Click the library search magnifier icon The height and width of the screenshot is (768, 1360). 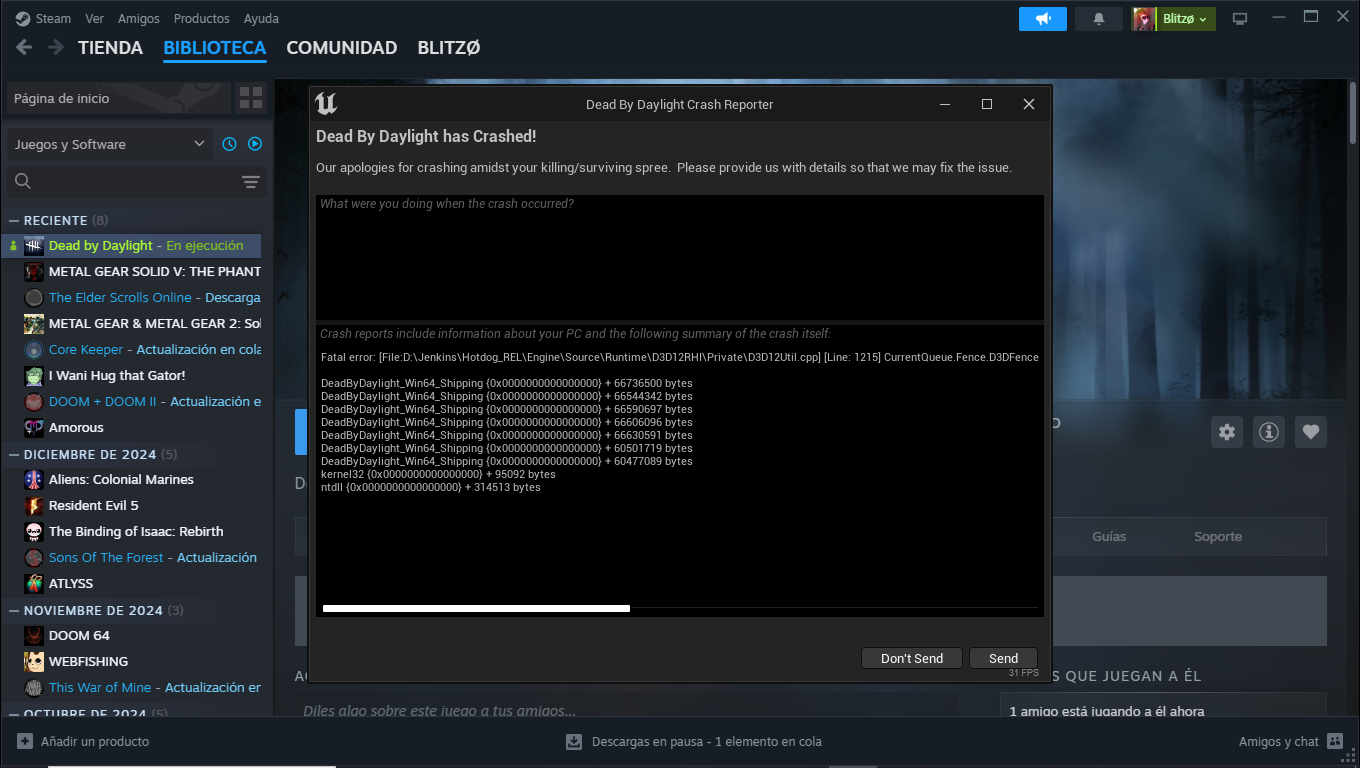(23, 181)
